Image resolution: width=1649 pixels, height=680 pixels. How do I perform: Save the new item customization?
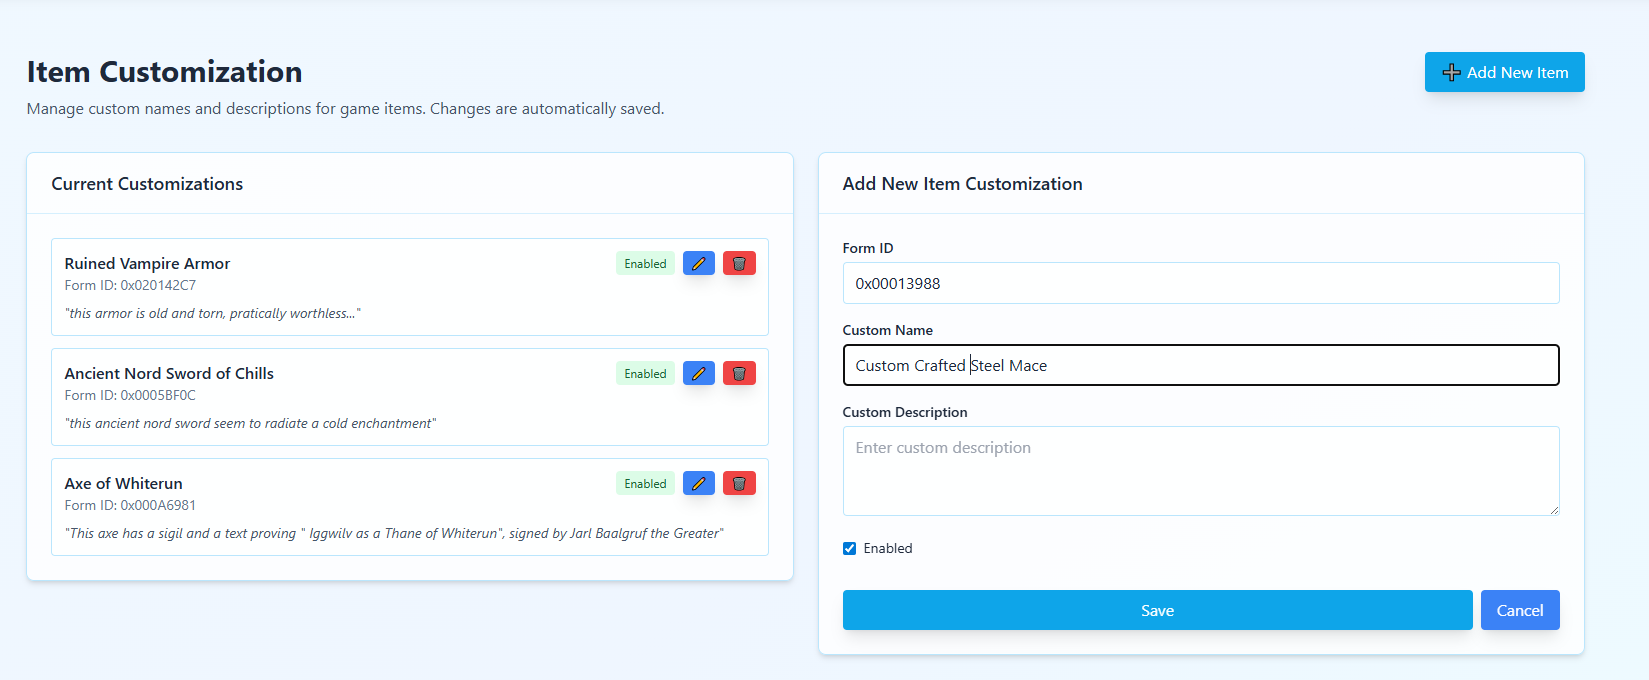point(1157,610)
